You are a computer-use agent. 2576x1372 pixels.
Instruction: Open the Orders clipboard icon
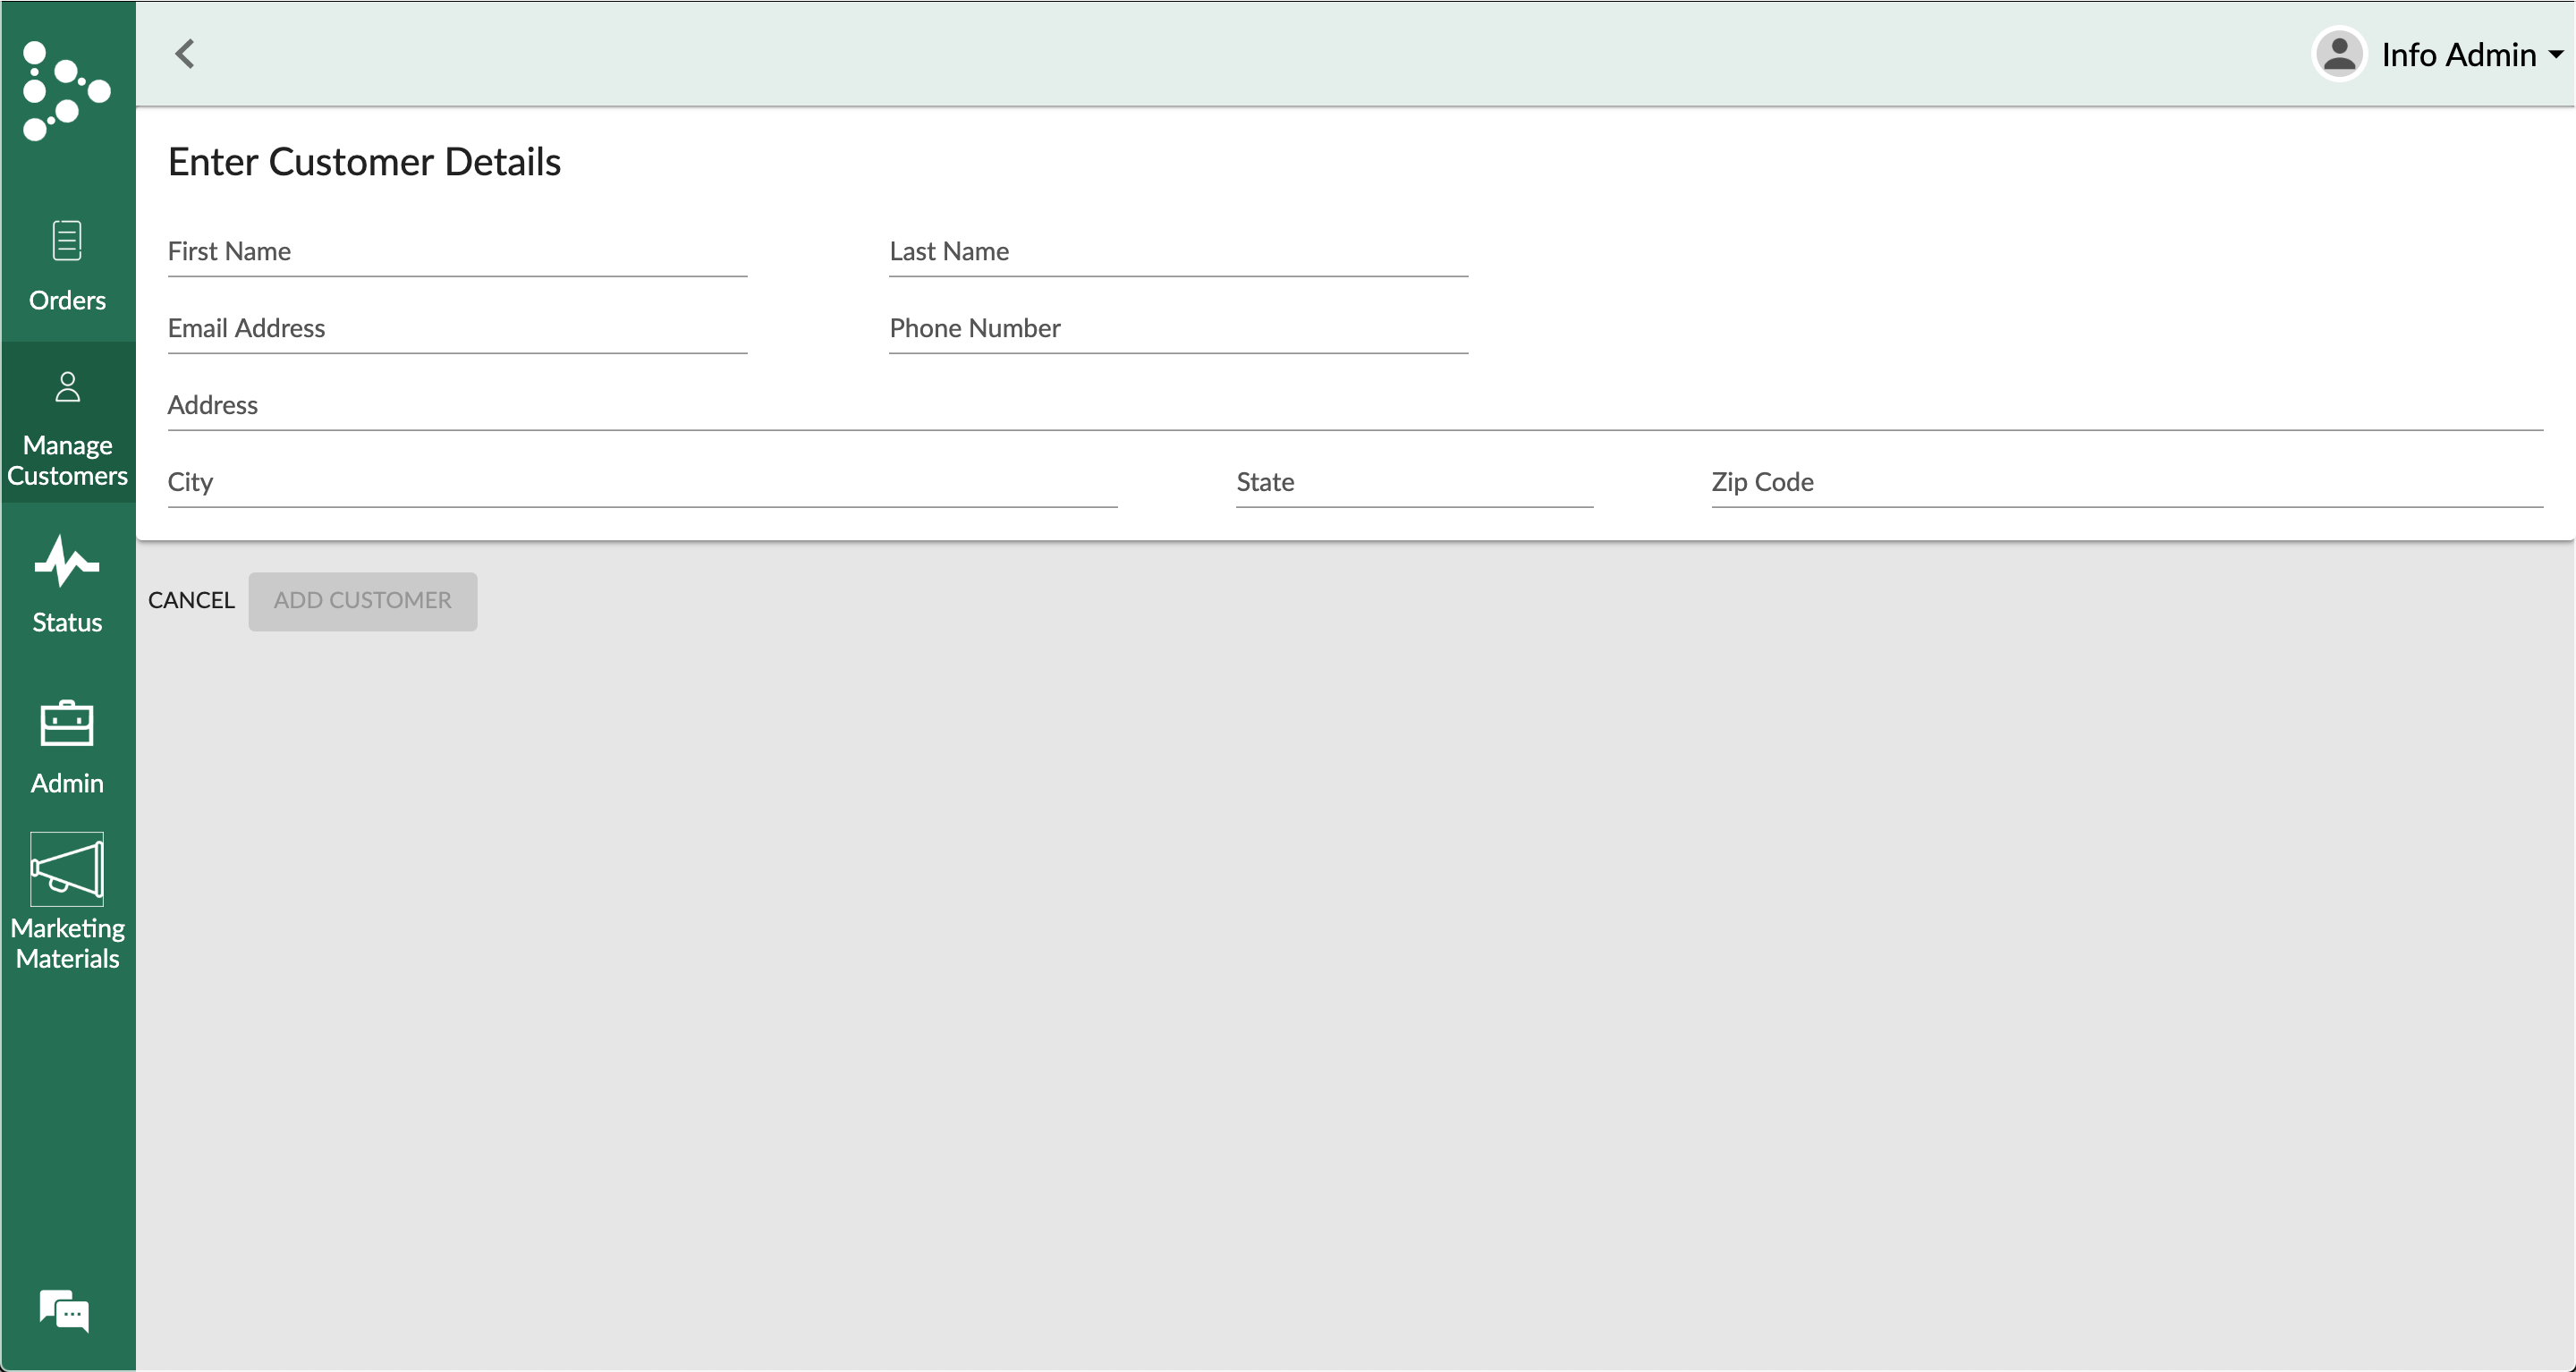67,241
